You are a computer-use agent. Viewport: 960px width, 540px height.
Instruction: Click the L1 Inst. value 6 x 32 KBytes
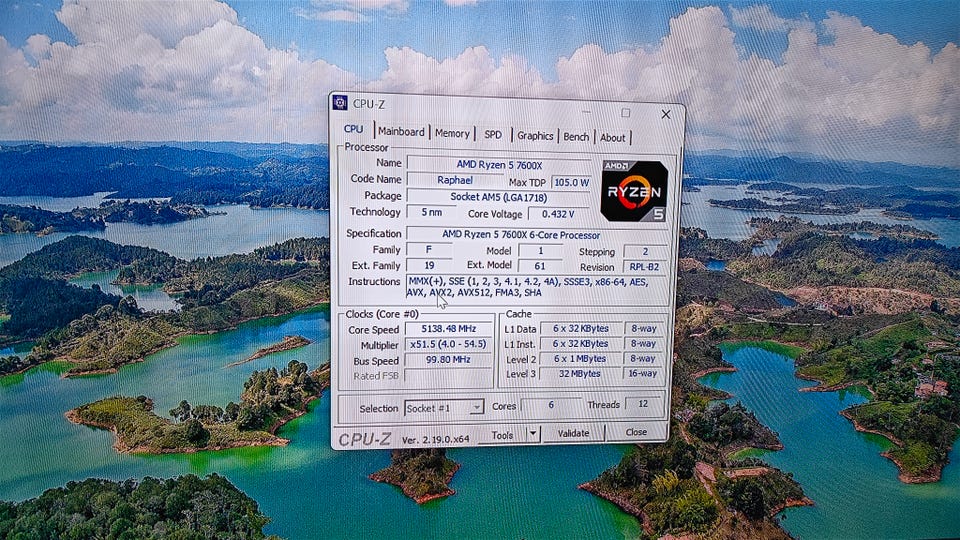tap(580, 343)
